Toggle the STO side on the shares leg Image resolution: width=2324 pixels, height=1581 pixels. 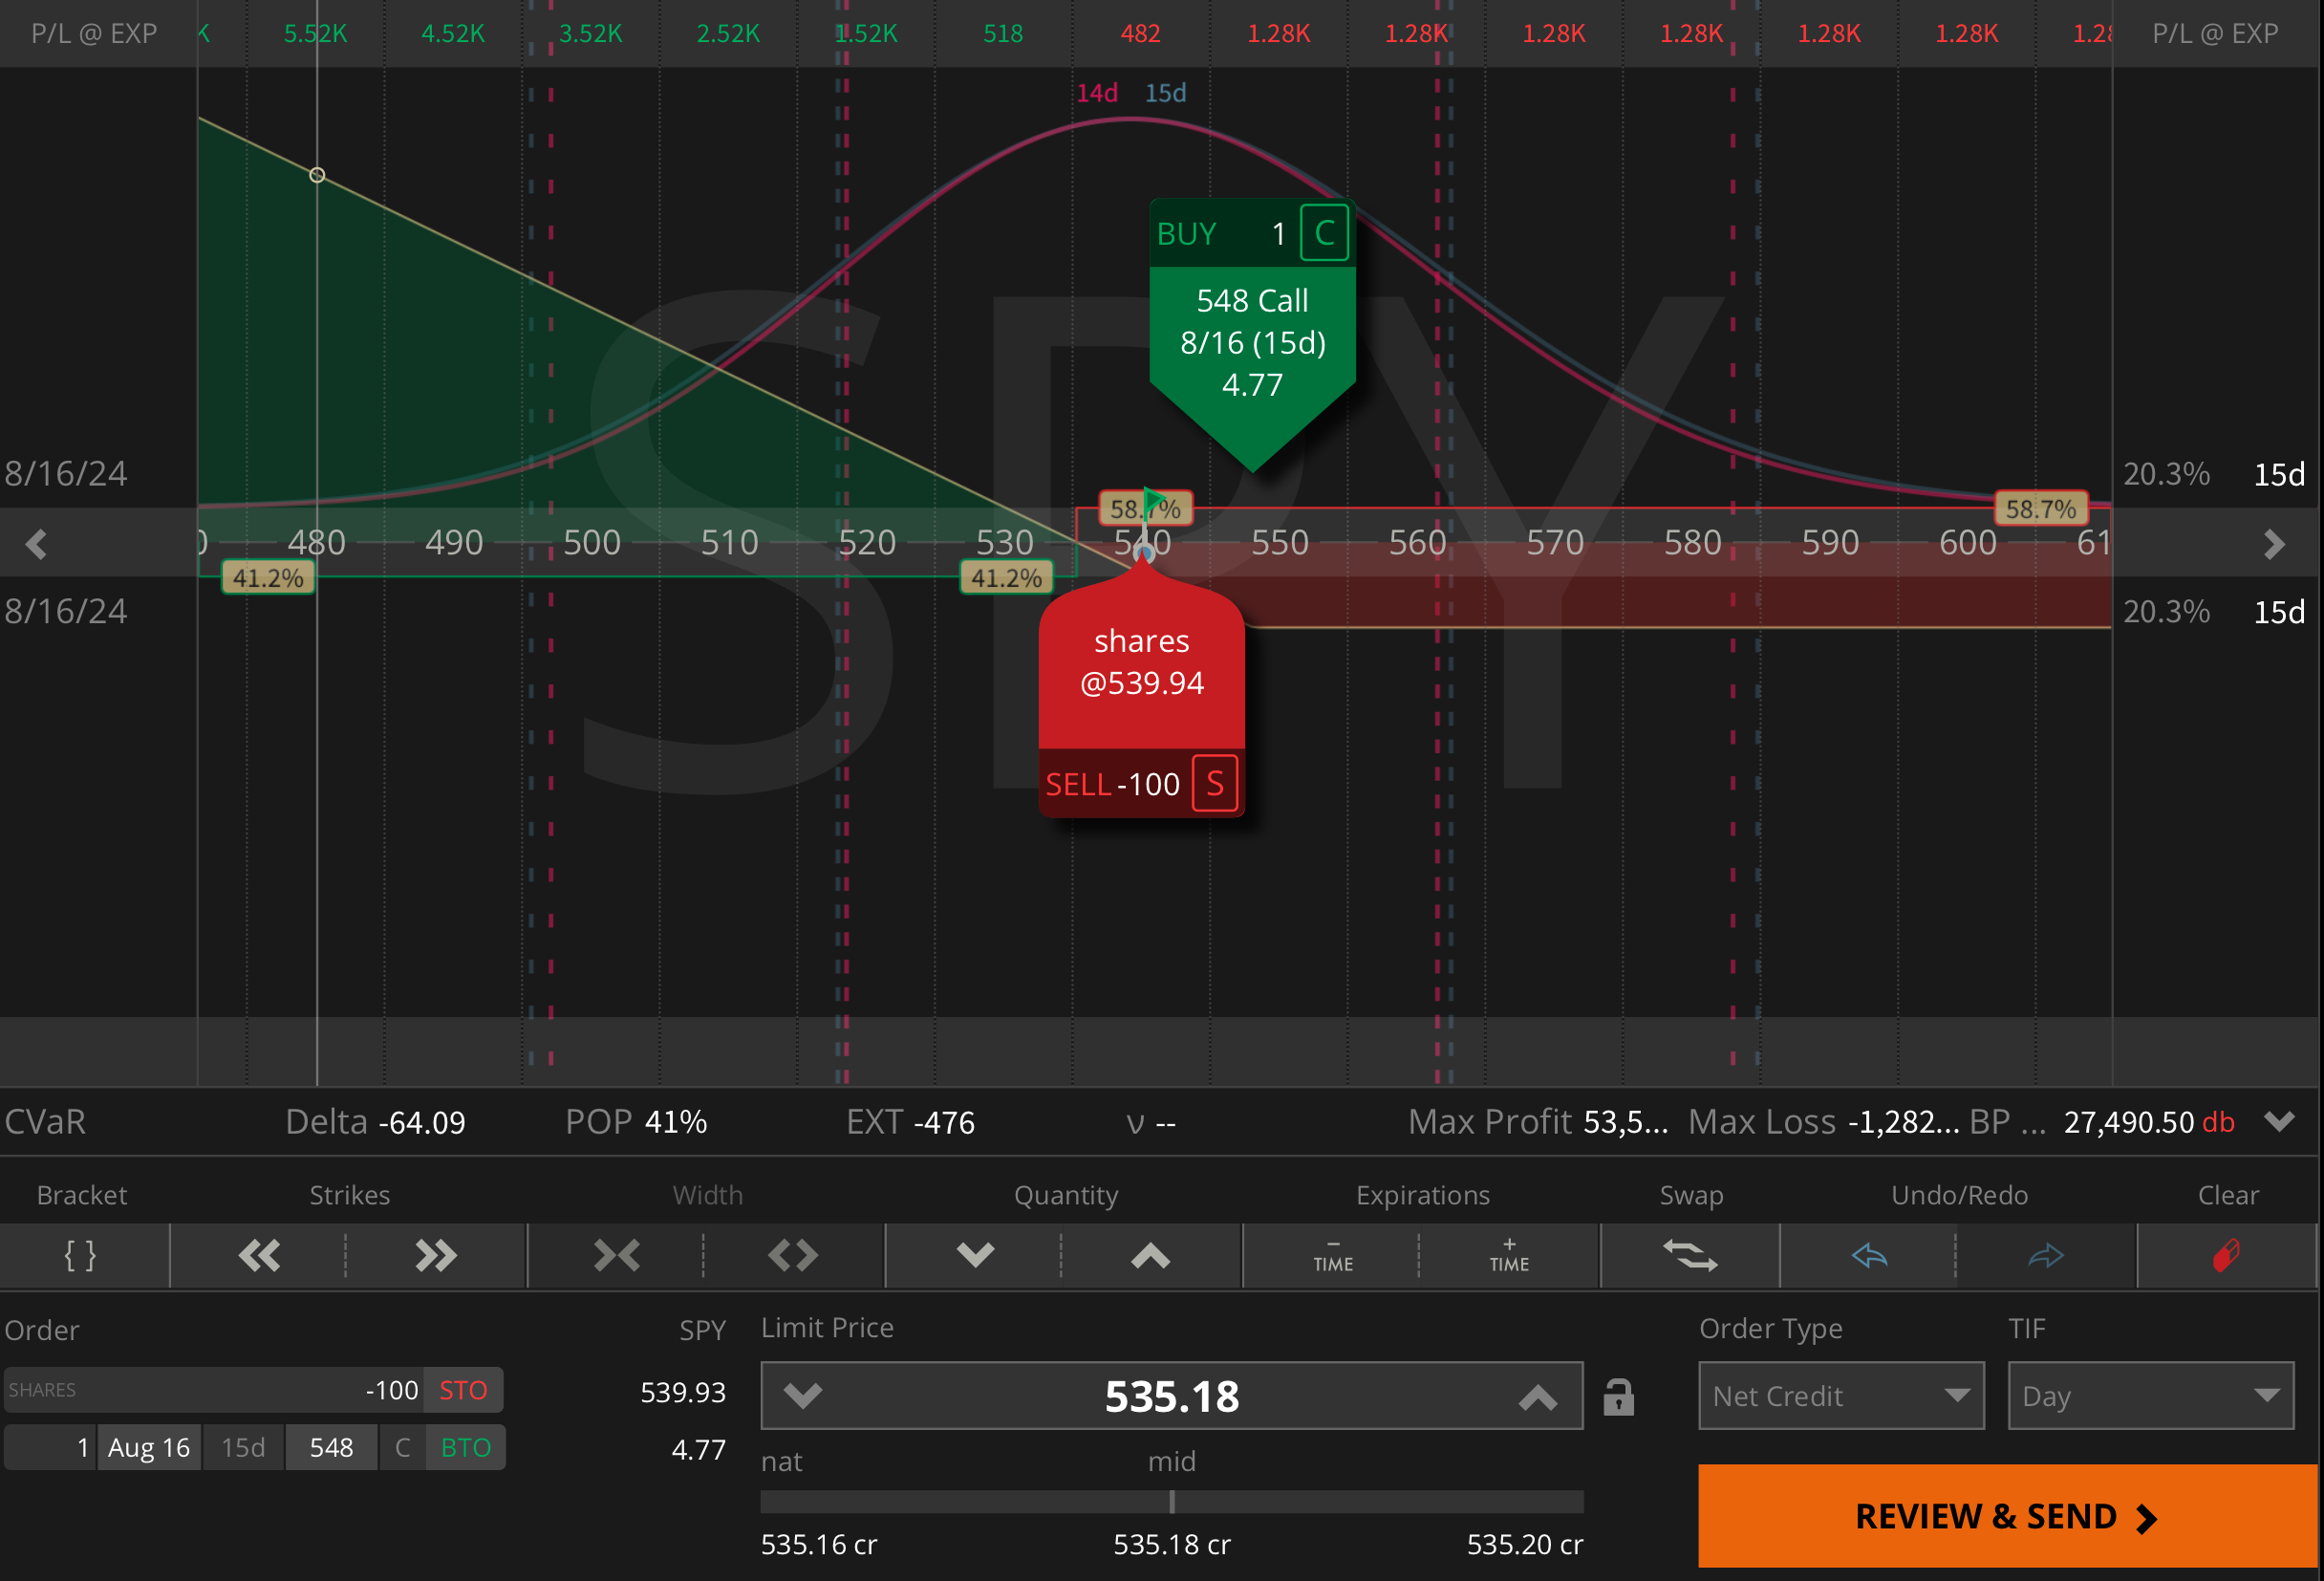pyautogui.click(x=464, y=1389)
